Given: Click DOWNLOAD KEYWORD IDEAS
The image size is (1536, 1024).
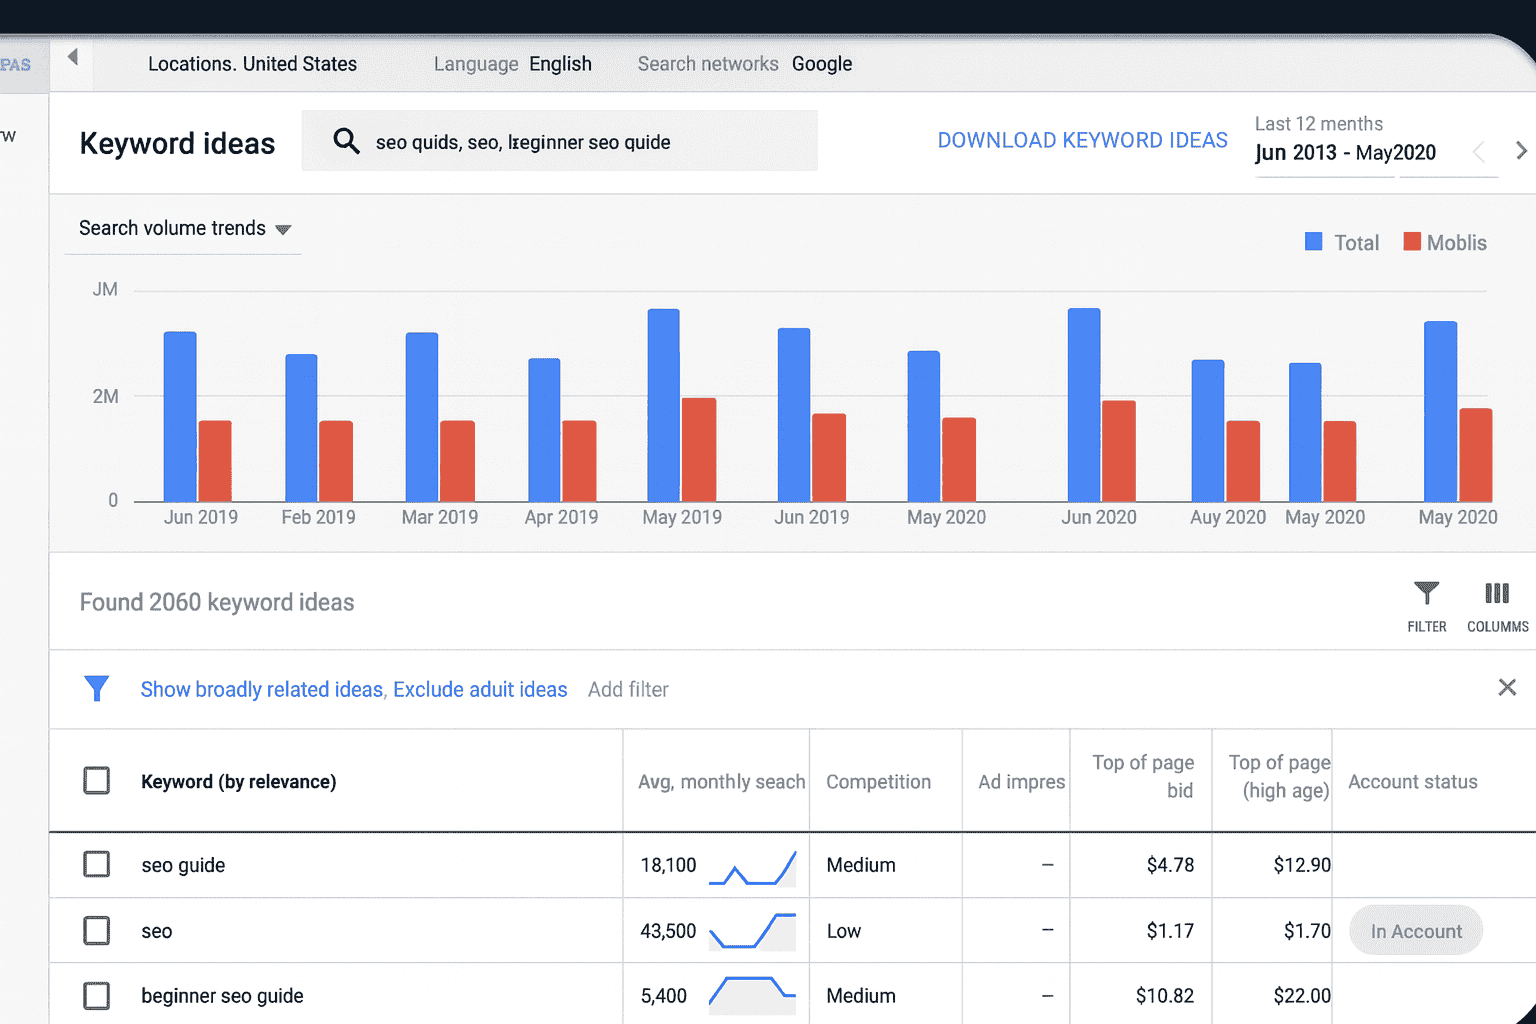Looking at the screenshot, I should pyautogui.click(x=1082, y=140).
